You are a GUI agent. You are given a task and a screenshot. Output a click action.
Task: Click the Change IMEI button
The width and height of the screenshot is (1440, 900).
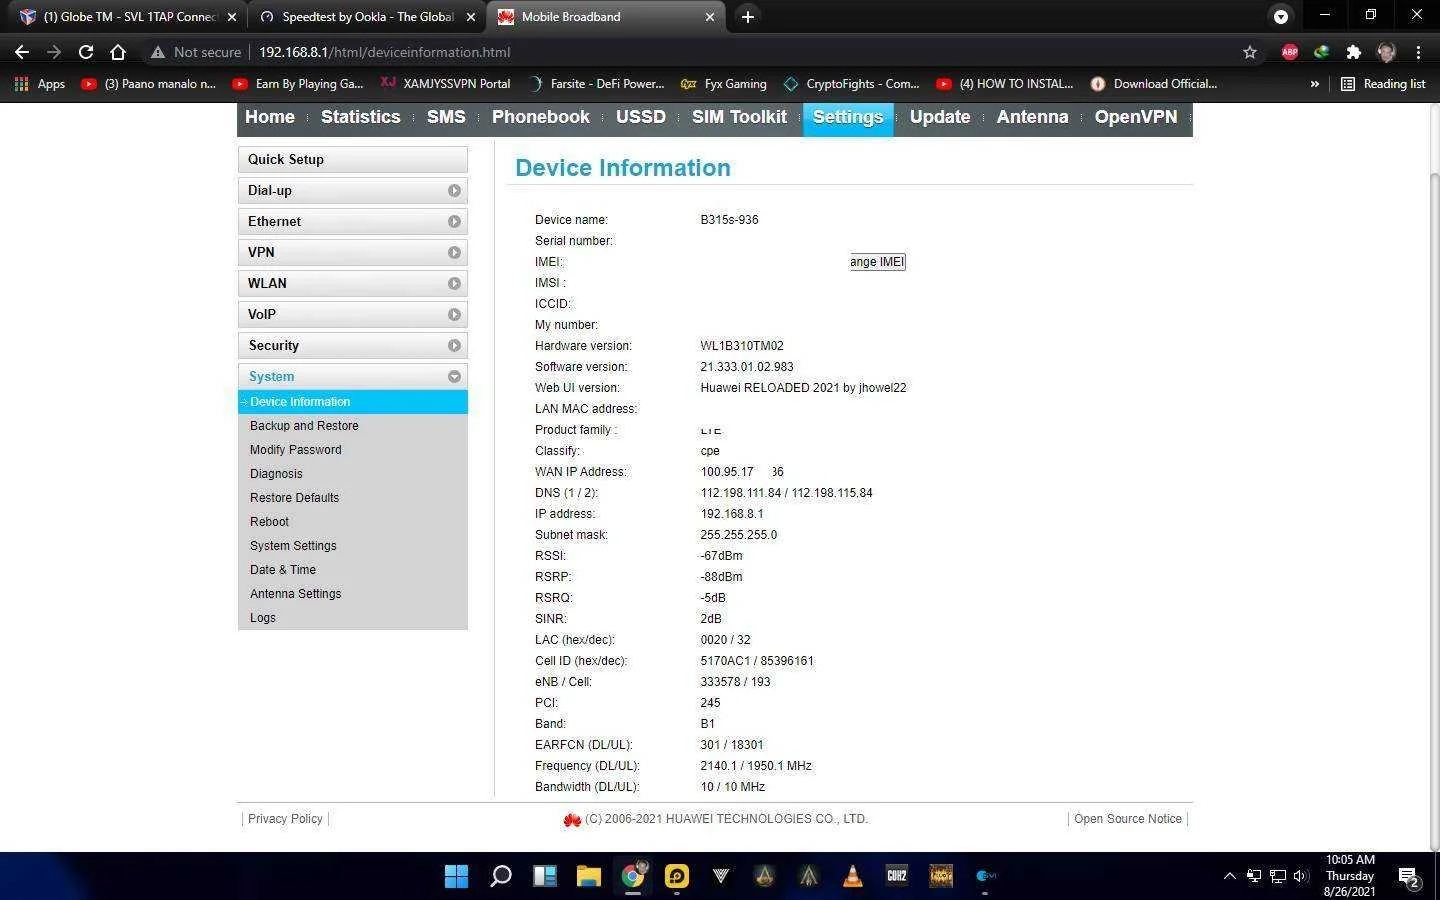[877, 262]
